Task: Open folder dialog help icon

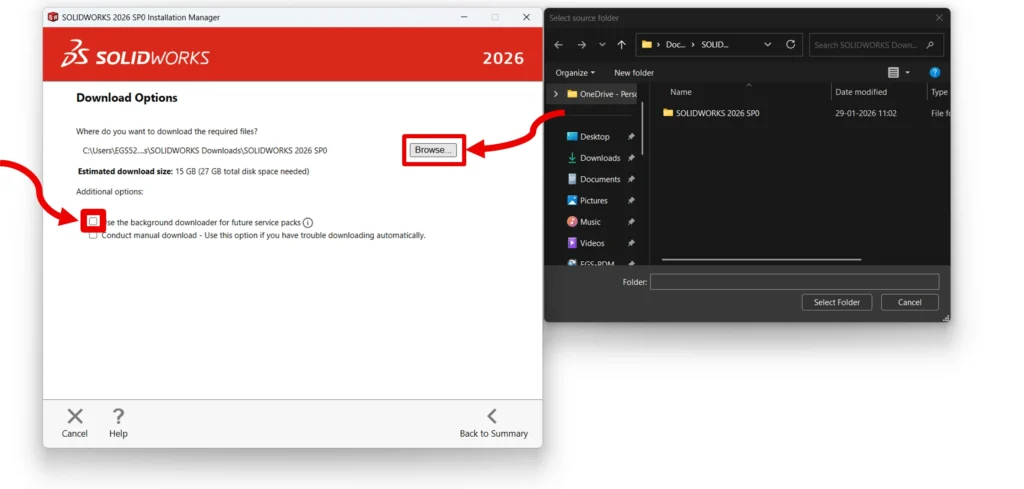Action: 935,73
